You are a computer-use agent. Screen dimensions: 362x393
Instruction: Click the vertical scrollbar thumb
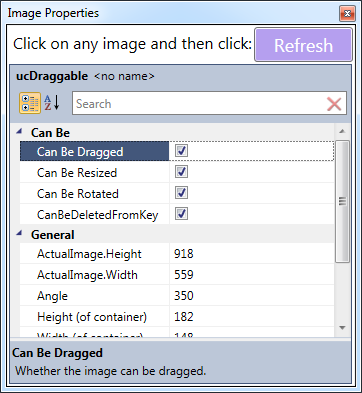pos(342,201)
